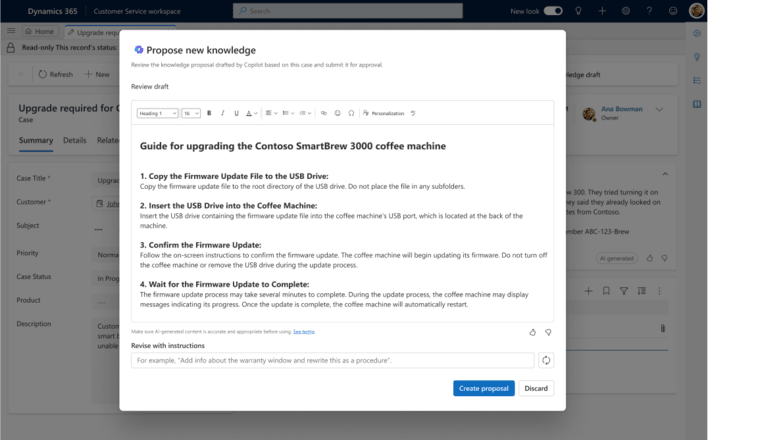Insert a special character with the omega icon
758x440 pixels.
point(351,113)
